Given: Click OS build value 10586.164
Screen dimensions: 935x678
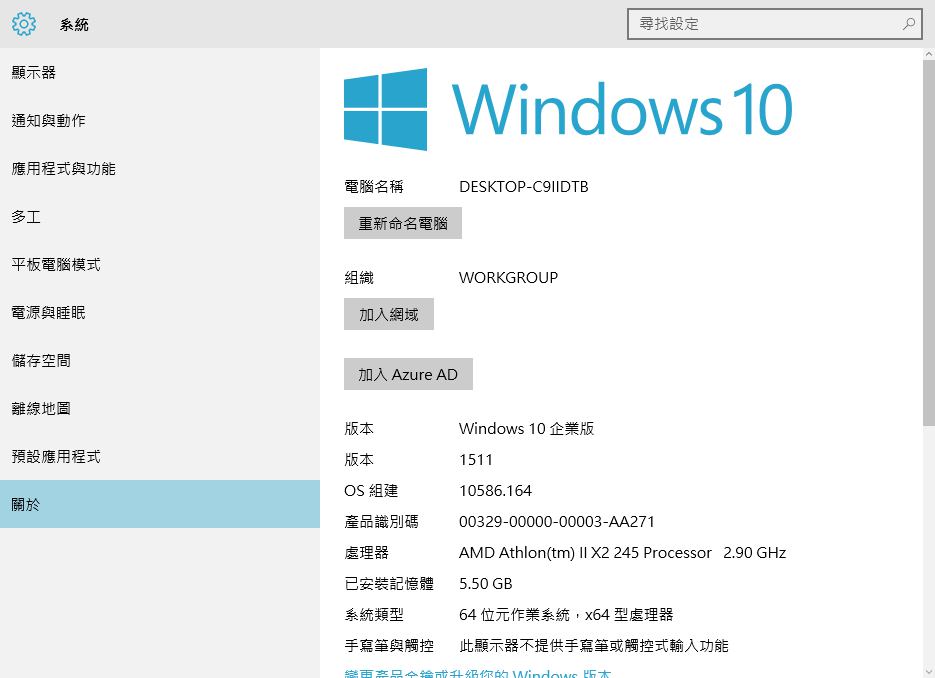Looking at the screenshot, I should point(495,491).
